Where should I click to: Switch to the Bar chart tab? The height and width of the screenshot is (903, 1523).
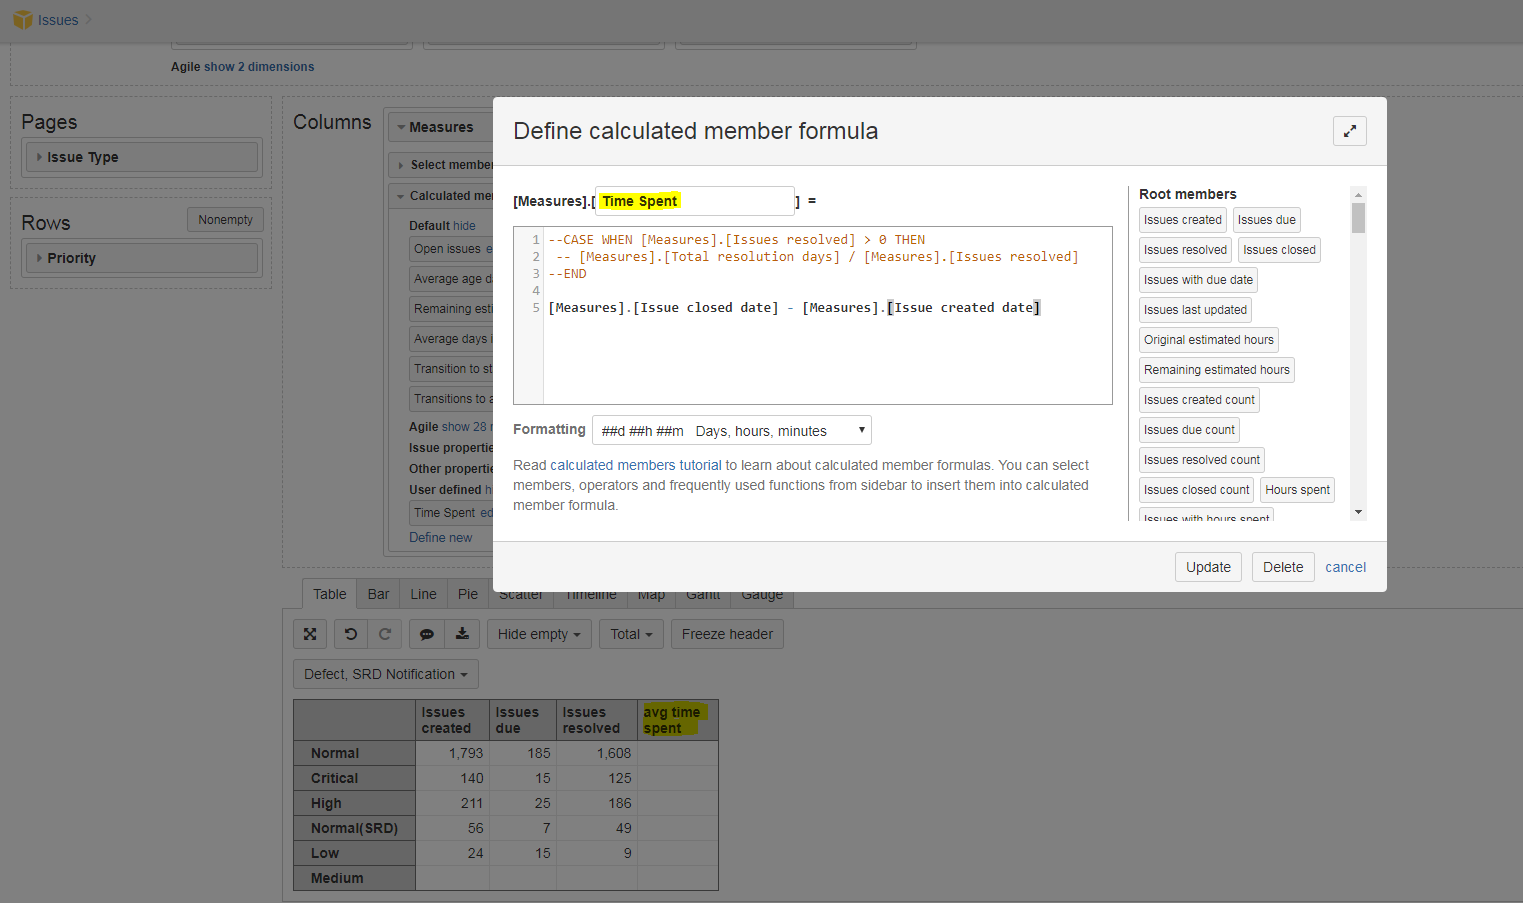tap(378, 594)
